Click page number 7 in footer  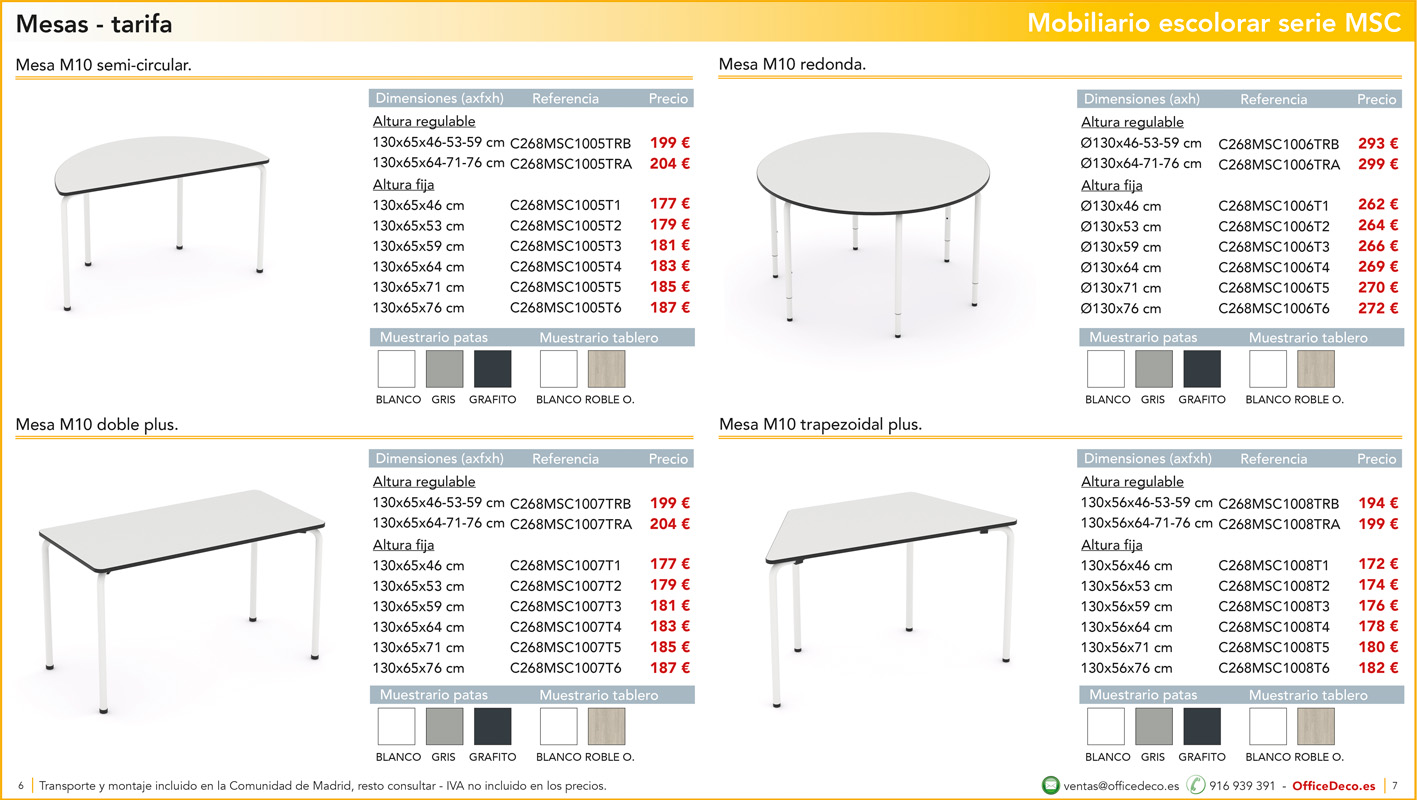coord(1395,786)
